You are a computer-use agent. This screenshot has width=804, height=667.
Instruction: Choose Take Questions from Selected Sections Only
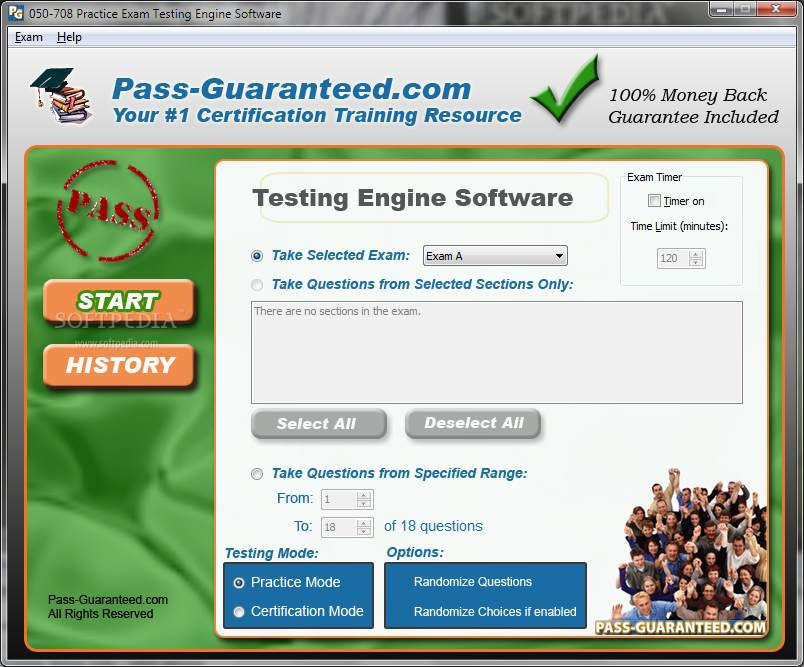click(257, 285)
